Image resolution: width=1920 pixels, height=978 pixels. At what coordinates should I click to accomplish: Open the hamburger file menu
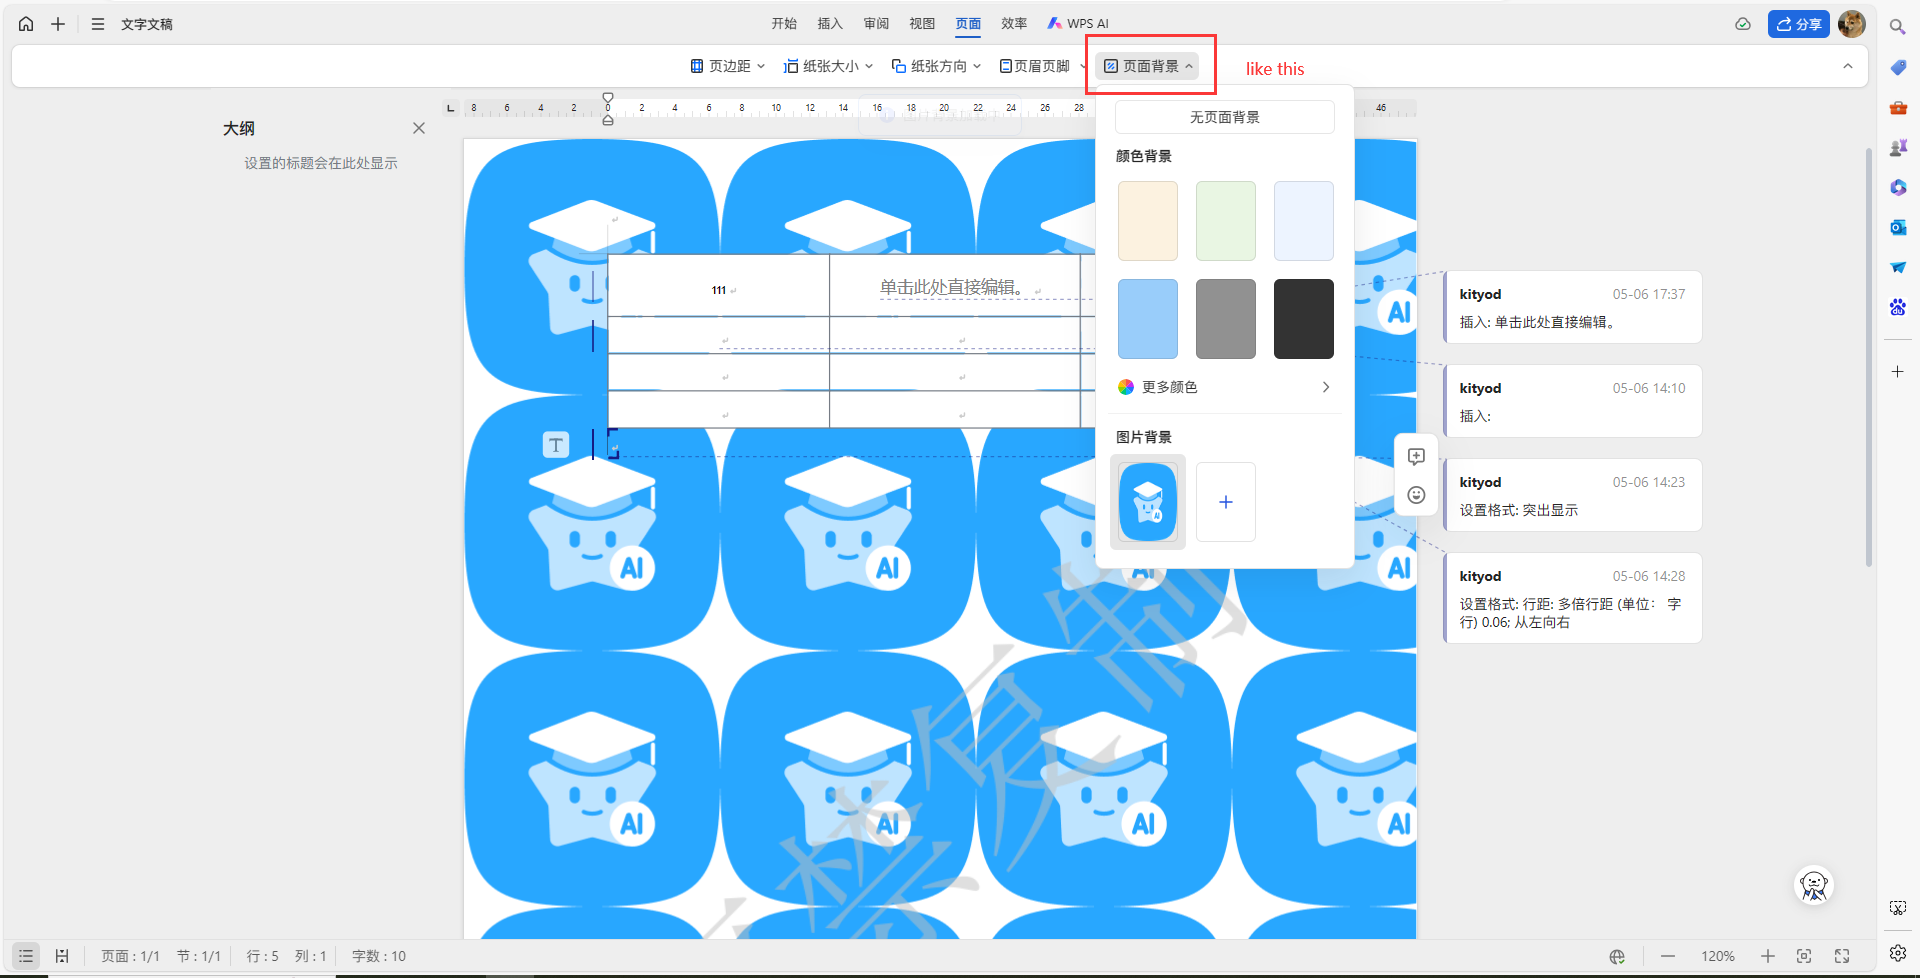(98, 24)
